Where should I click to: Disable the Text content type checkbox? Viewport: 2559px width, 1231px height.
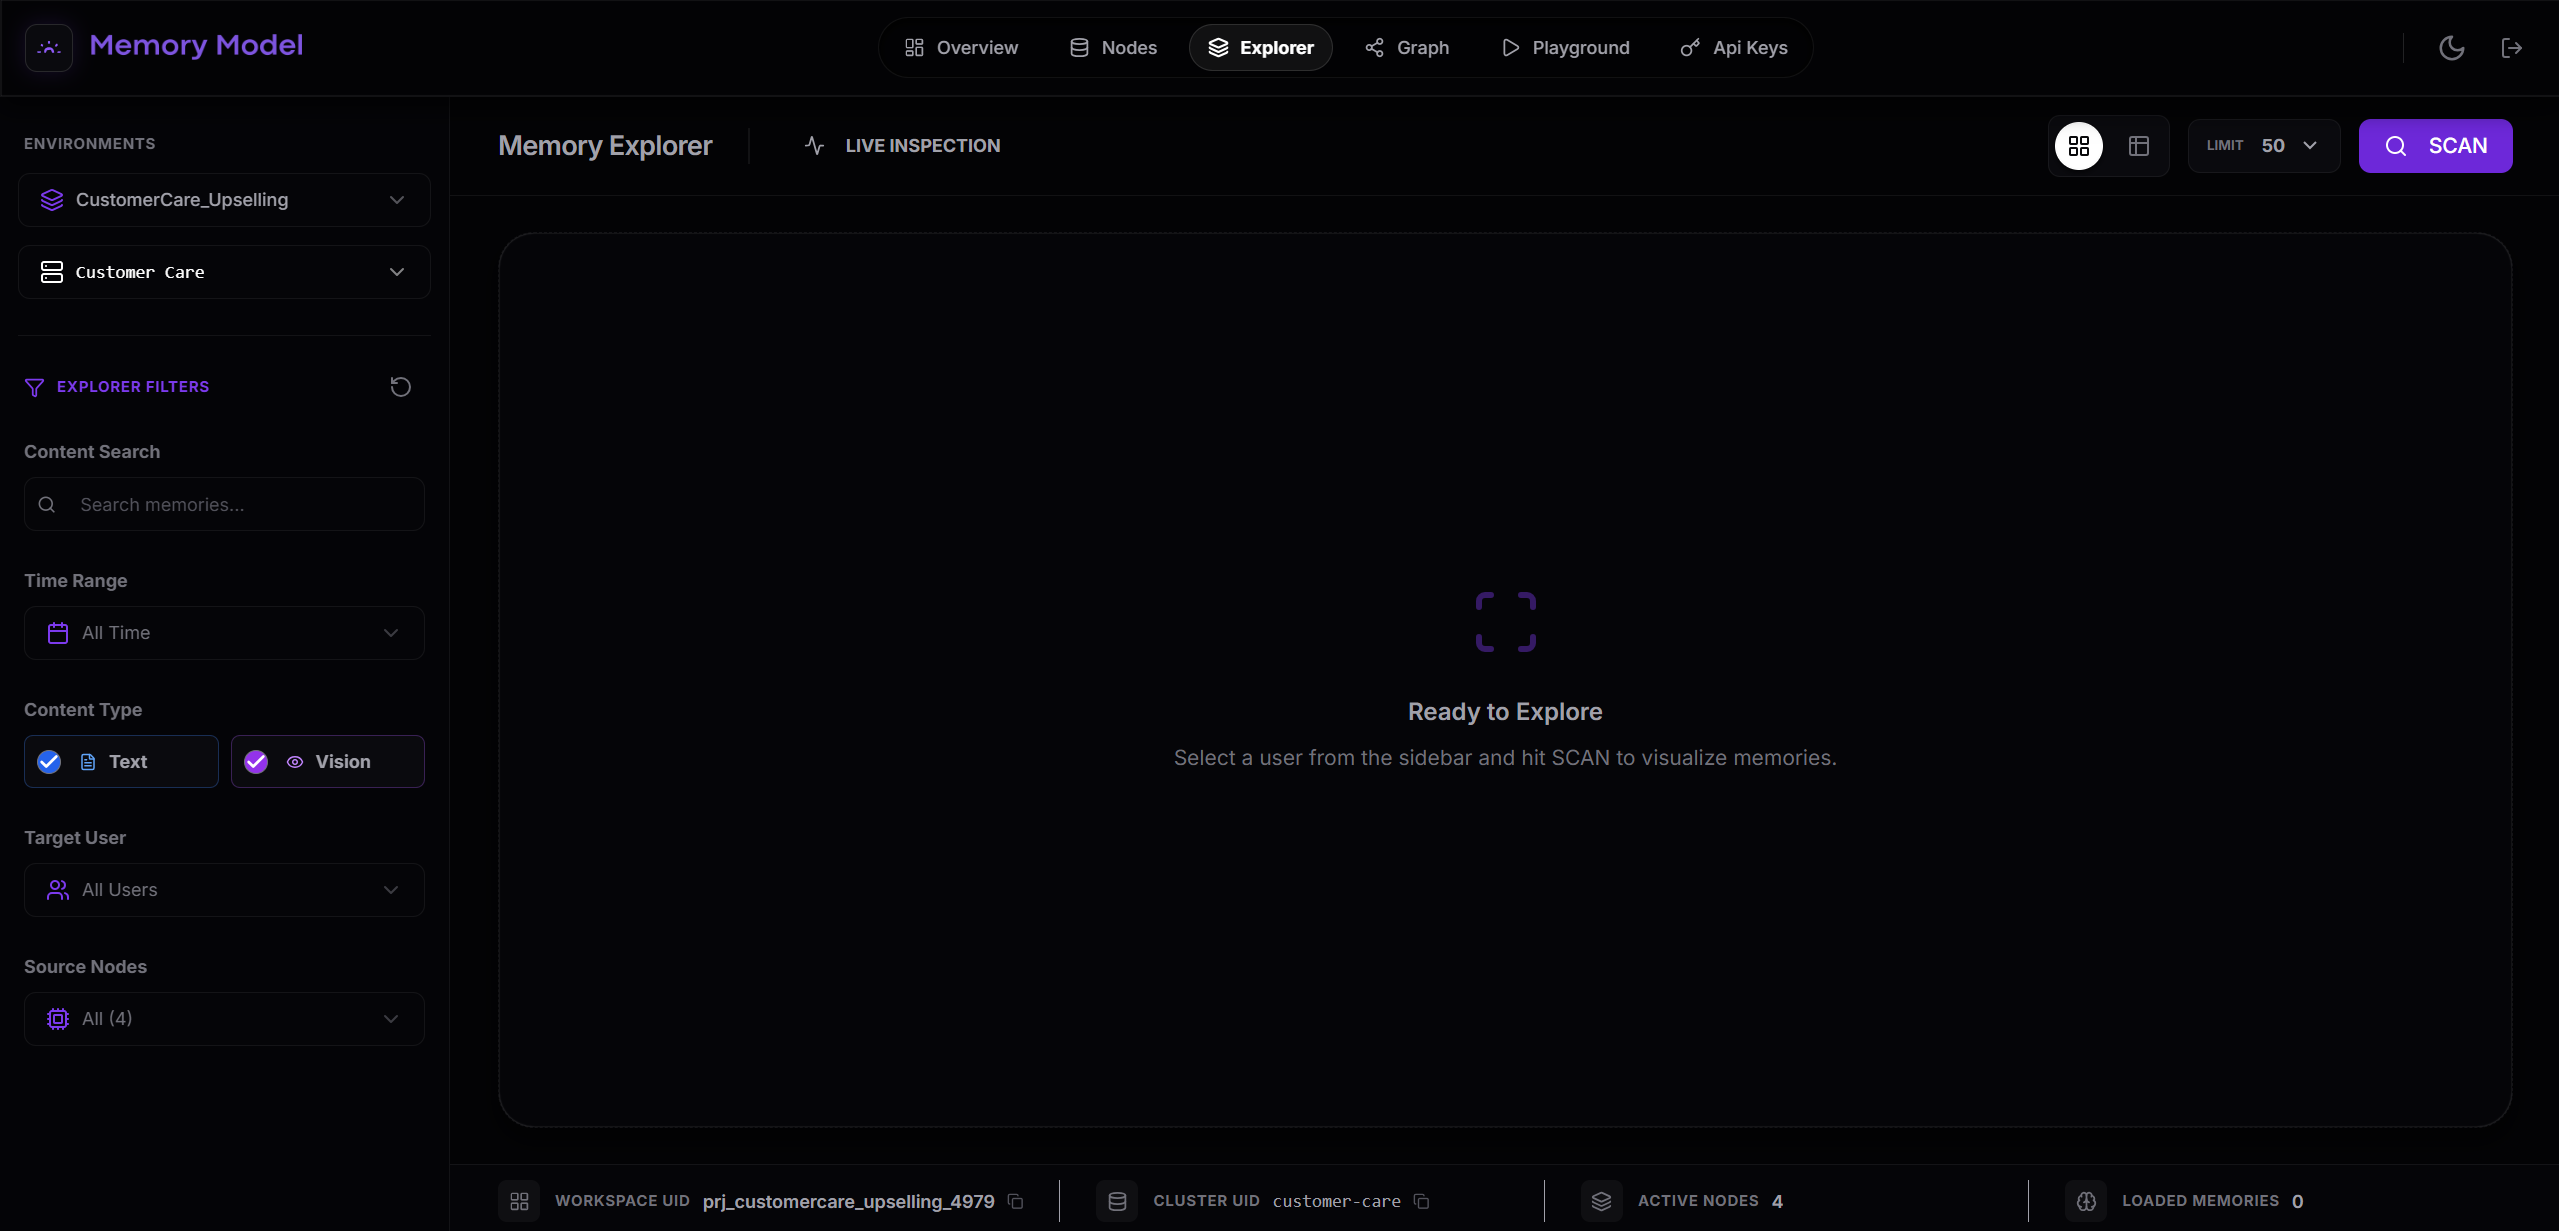(47, 761)
